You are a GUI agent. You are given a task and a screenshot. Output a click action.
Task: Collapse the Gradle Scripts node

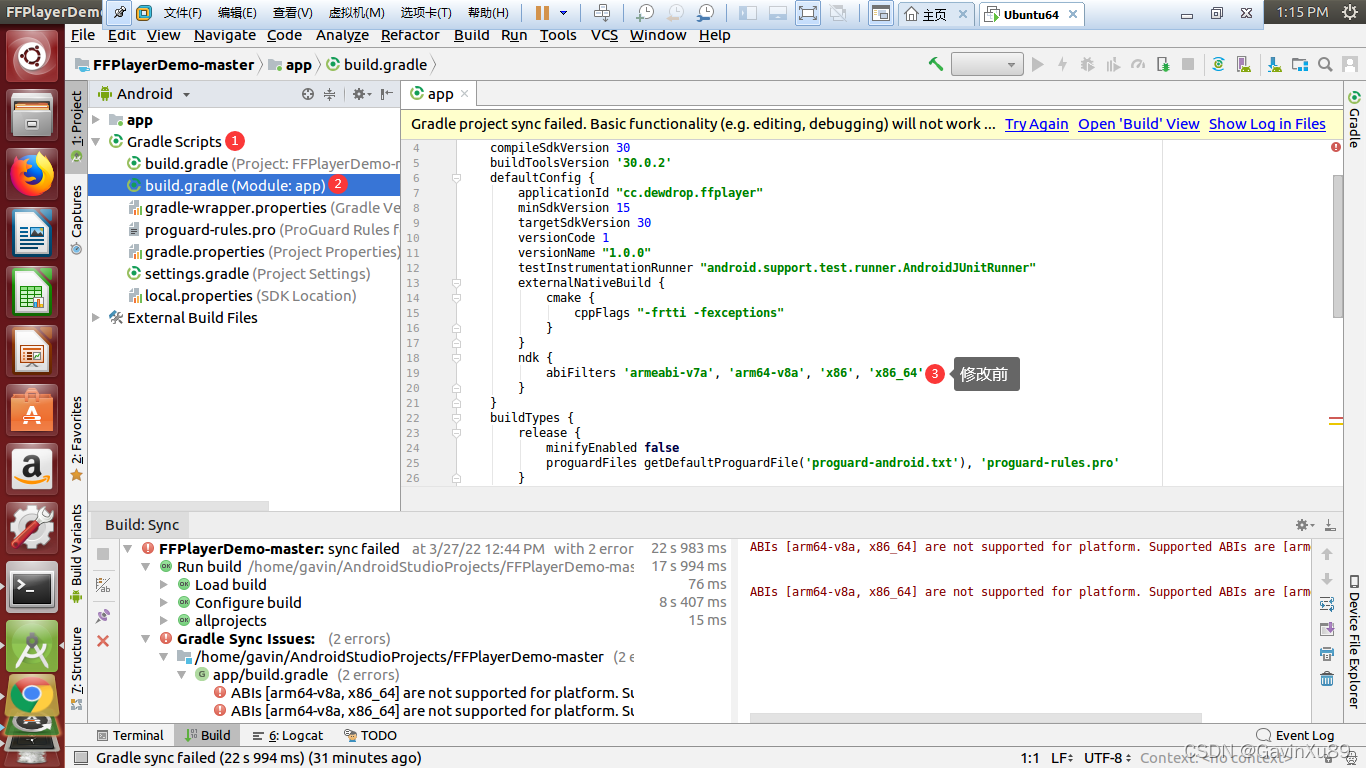[x=96, y=142]
